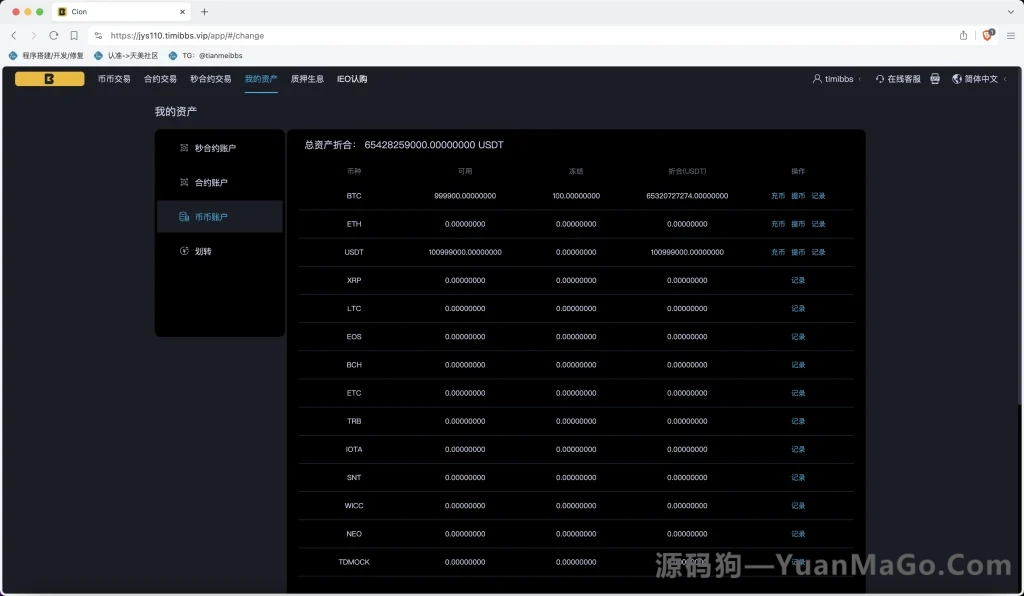1024x596 pixels.
Task: Click the exchange logo in the navbar
Action: (49, 78)
